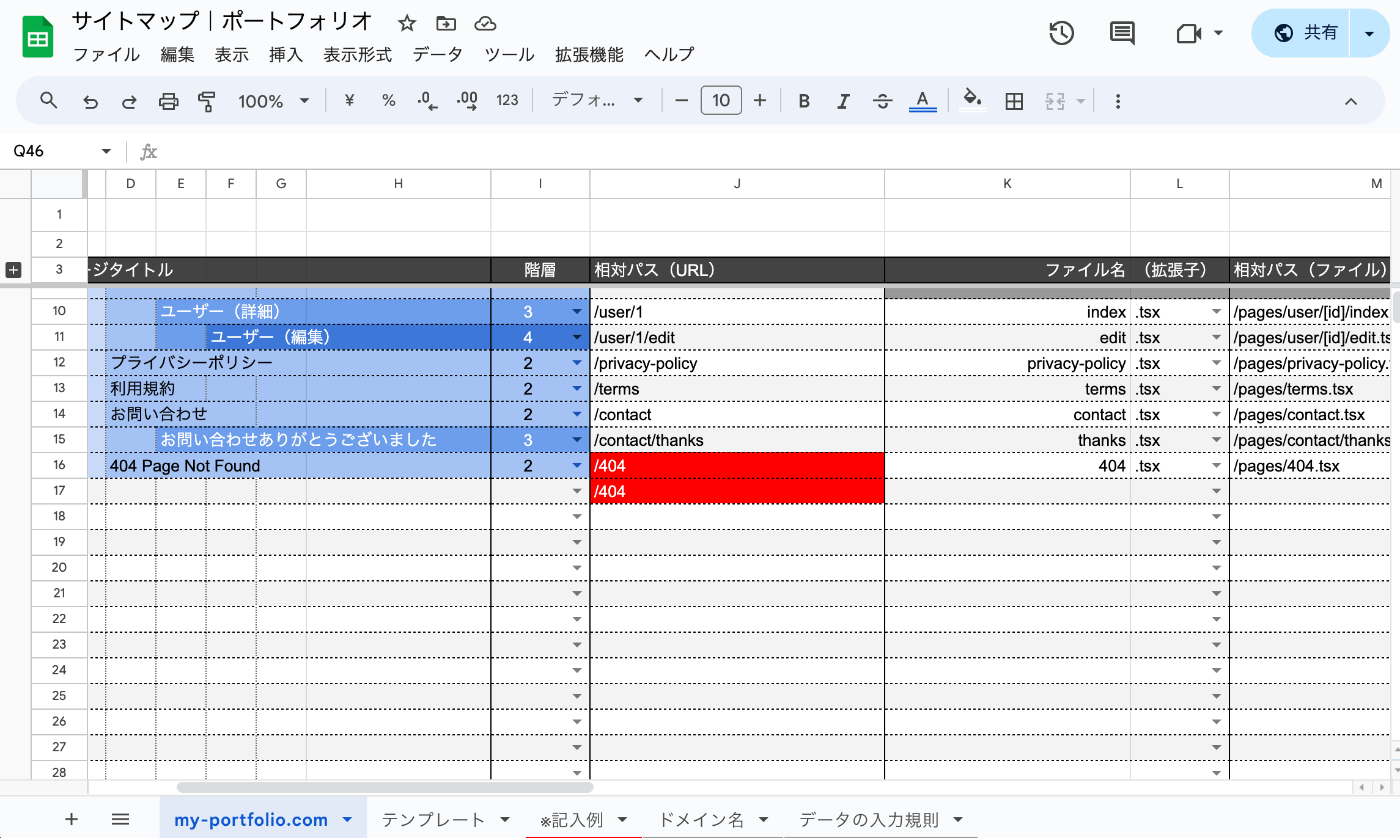Screen dimensions: 1400x838
Task: Toggle italic formatting
Action: pos(843,101)
